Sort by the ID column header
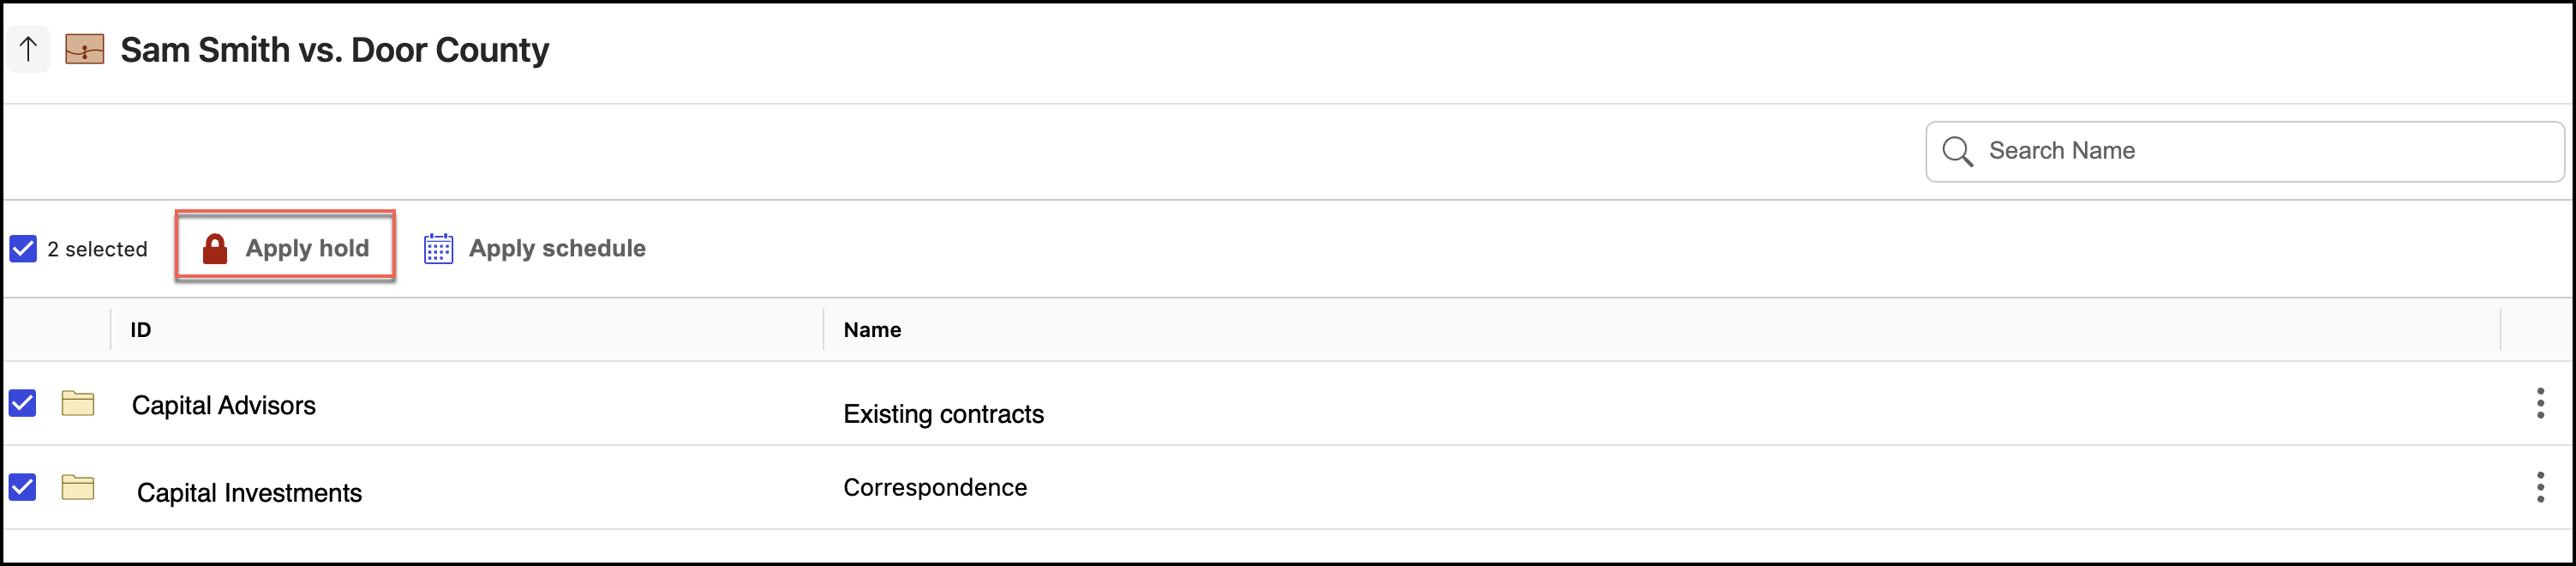The image size is (2576, 566). pos(141,330)
